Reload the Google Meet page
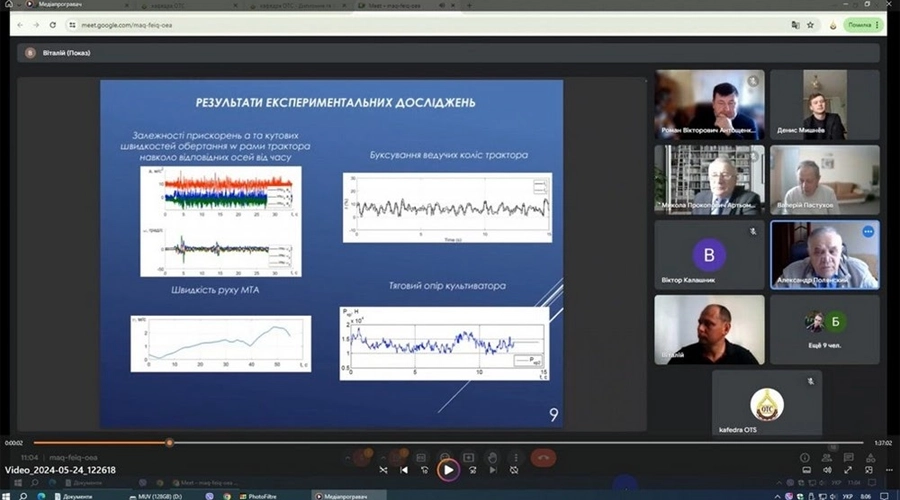This screenshot has width=900, height=500. point(52,24)
